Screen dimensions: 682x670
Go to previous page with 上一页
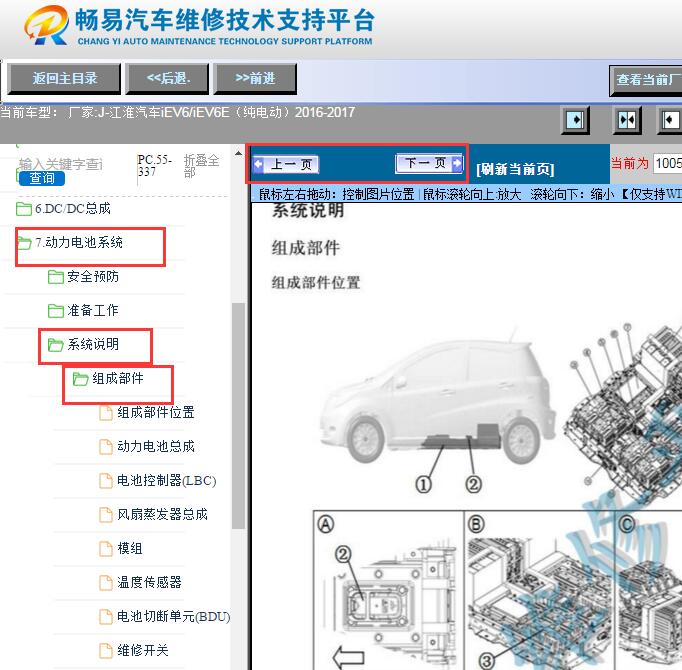pos(285,164)
